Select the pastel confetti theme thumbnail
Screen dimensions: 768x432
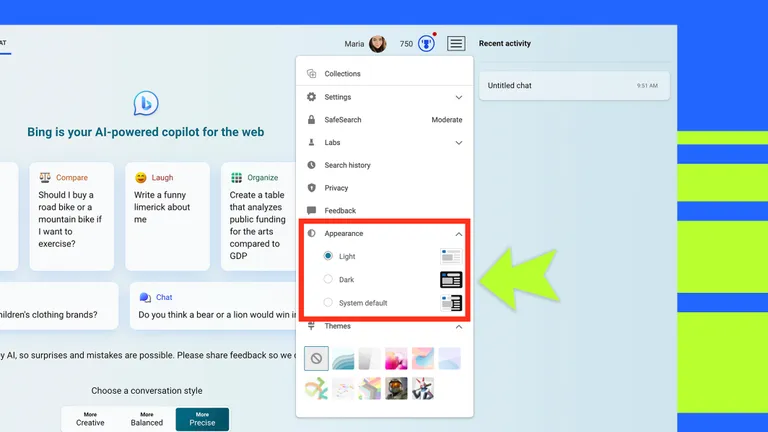(343, 388)
